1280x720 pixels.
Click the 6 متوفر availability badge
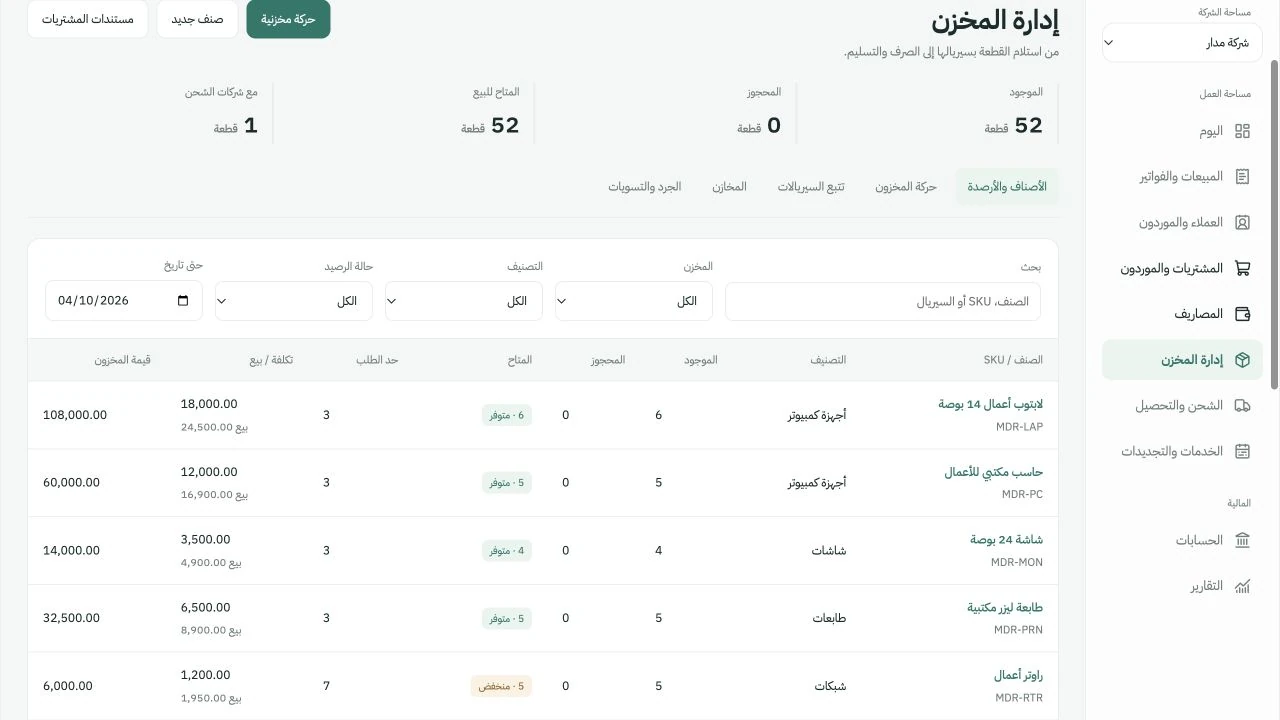[507, 415]
